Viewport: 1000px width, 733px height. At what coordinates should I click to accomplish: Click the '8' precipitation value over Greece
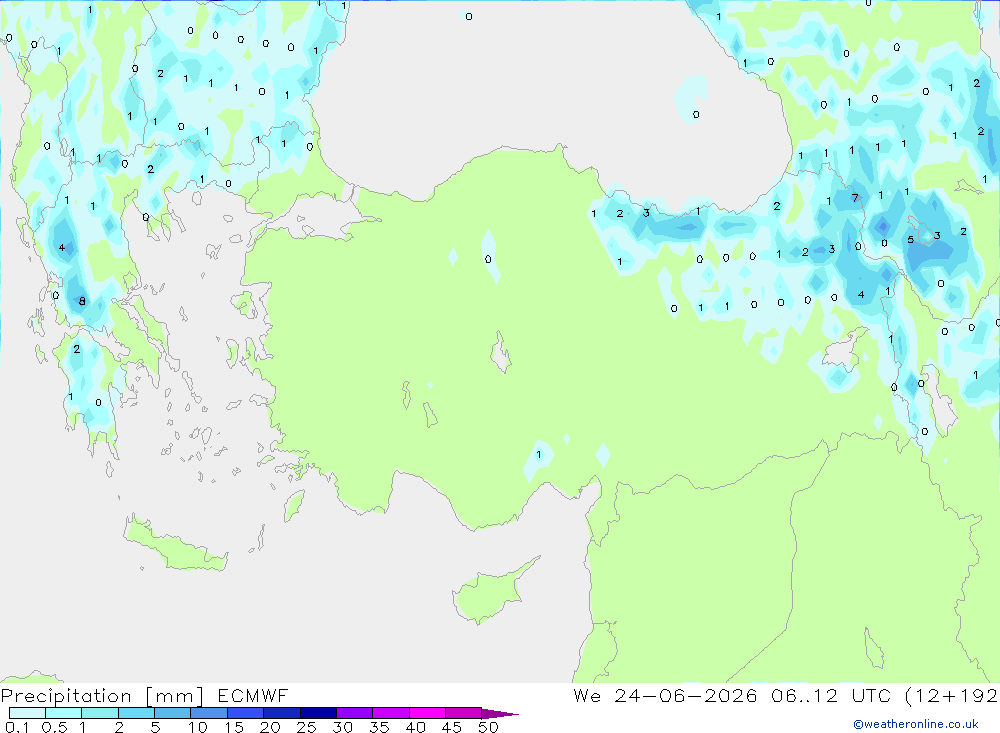82,301
